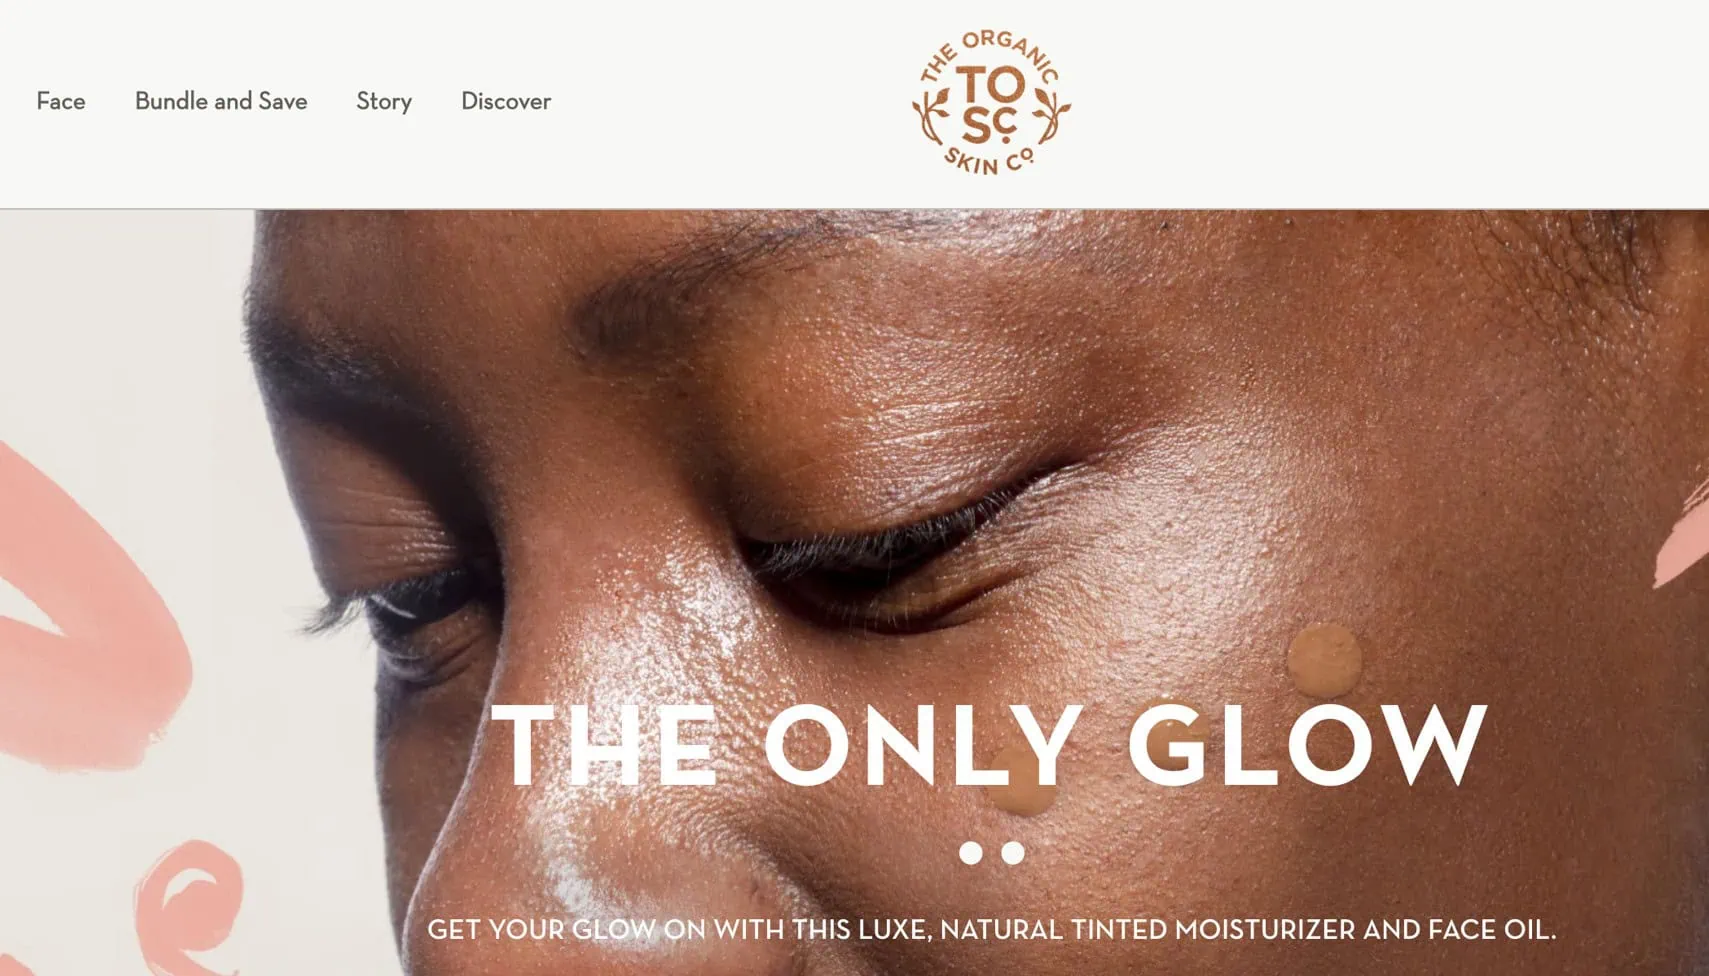Click the tinted moisturizer and face oil tagline
Image resolution: width=1709 pixels, height=976 pixels.
[991, 929]
